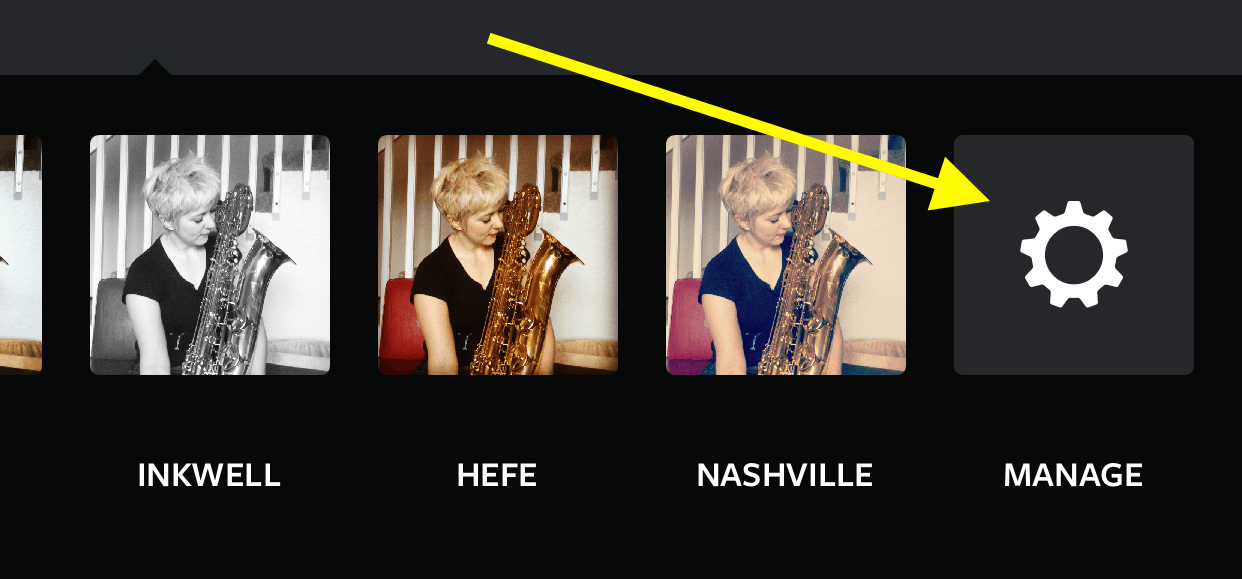Click the dark top toolbar strip
Screen dimensions: 1242x579
(621, 37)
